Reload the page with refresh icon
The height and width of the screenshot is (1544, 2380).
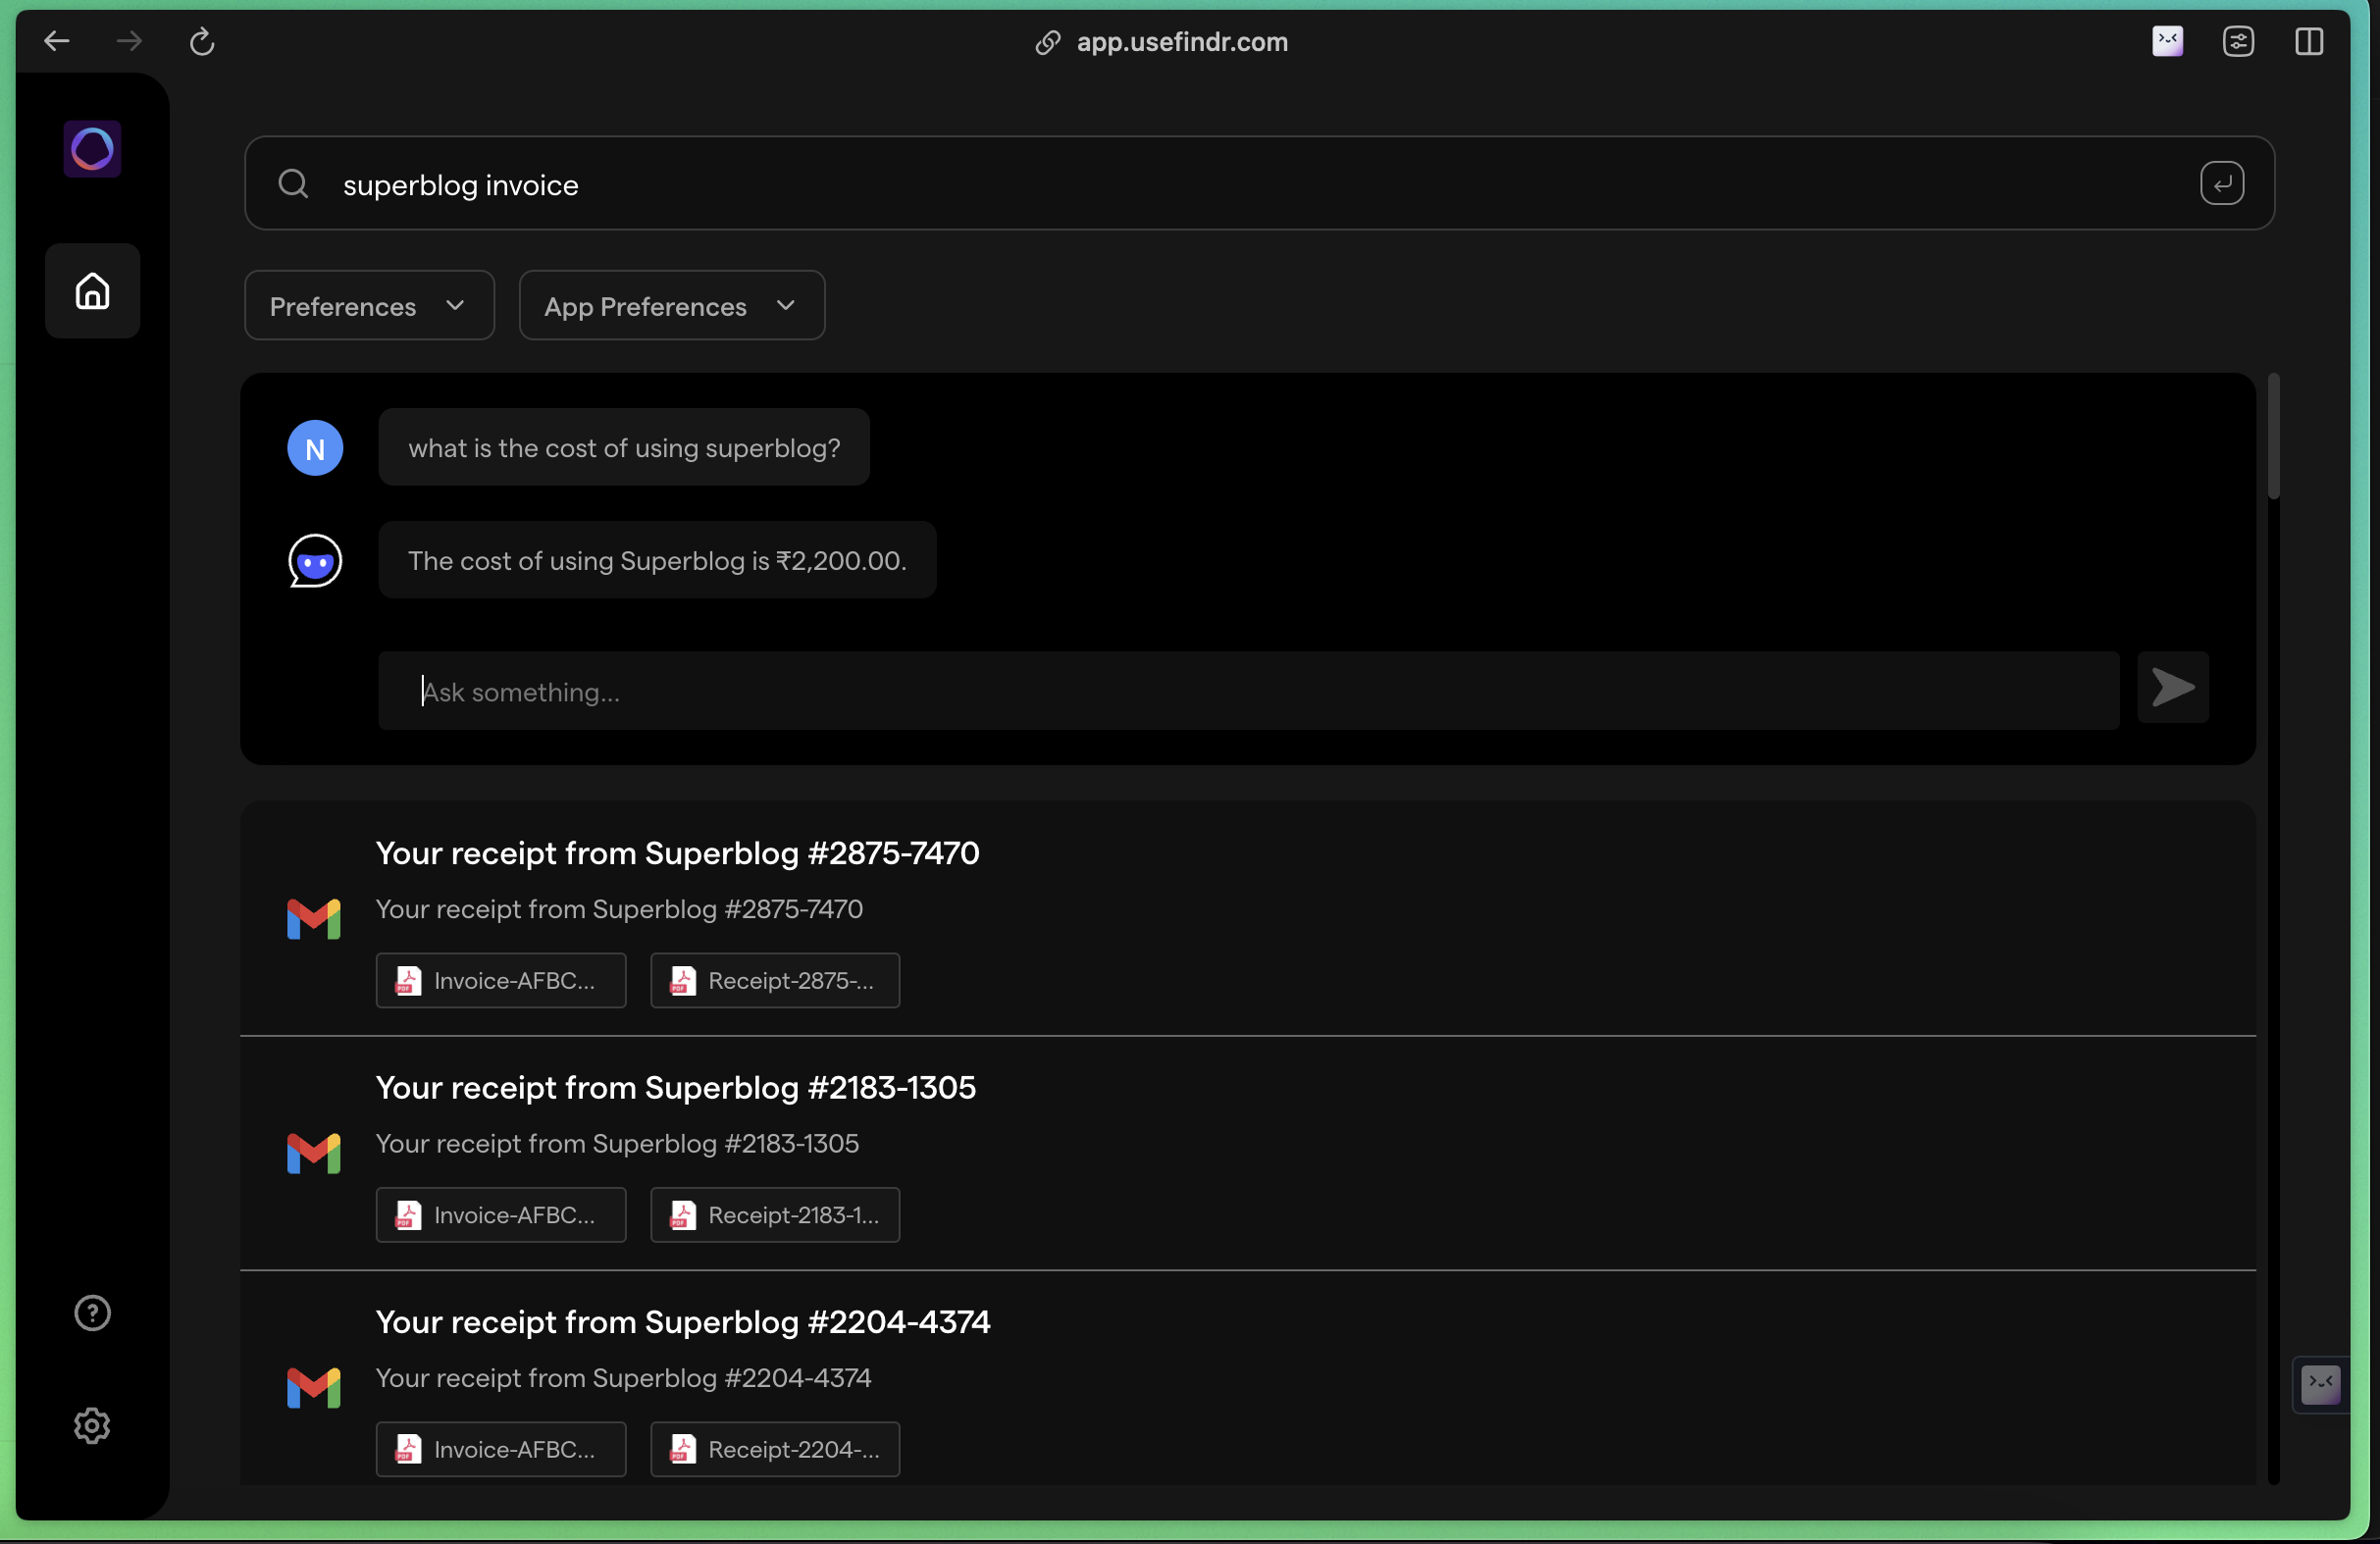coord(202,42)
